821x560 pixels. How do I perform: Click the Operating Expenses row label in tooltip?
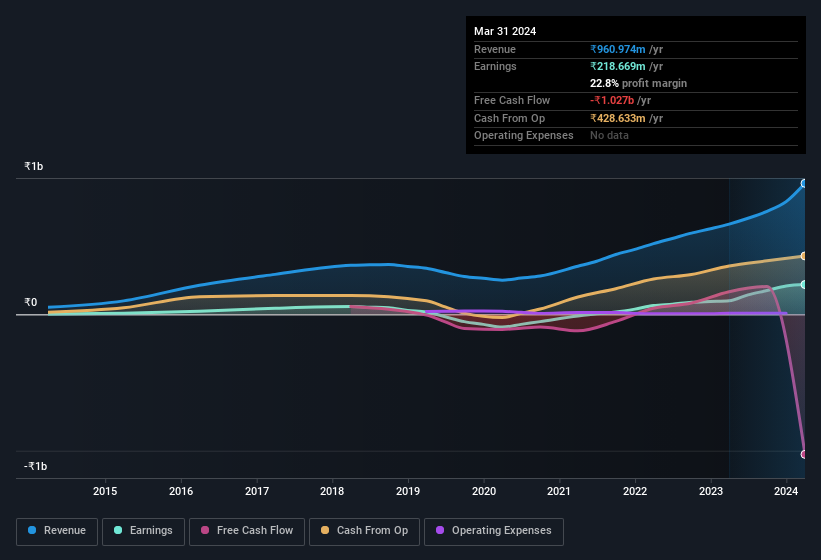pyautogui.click(x=524, y=136)
